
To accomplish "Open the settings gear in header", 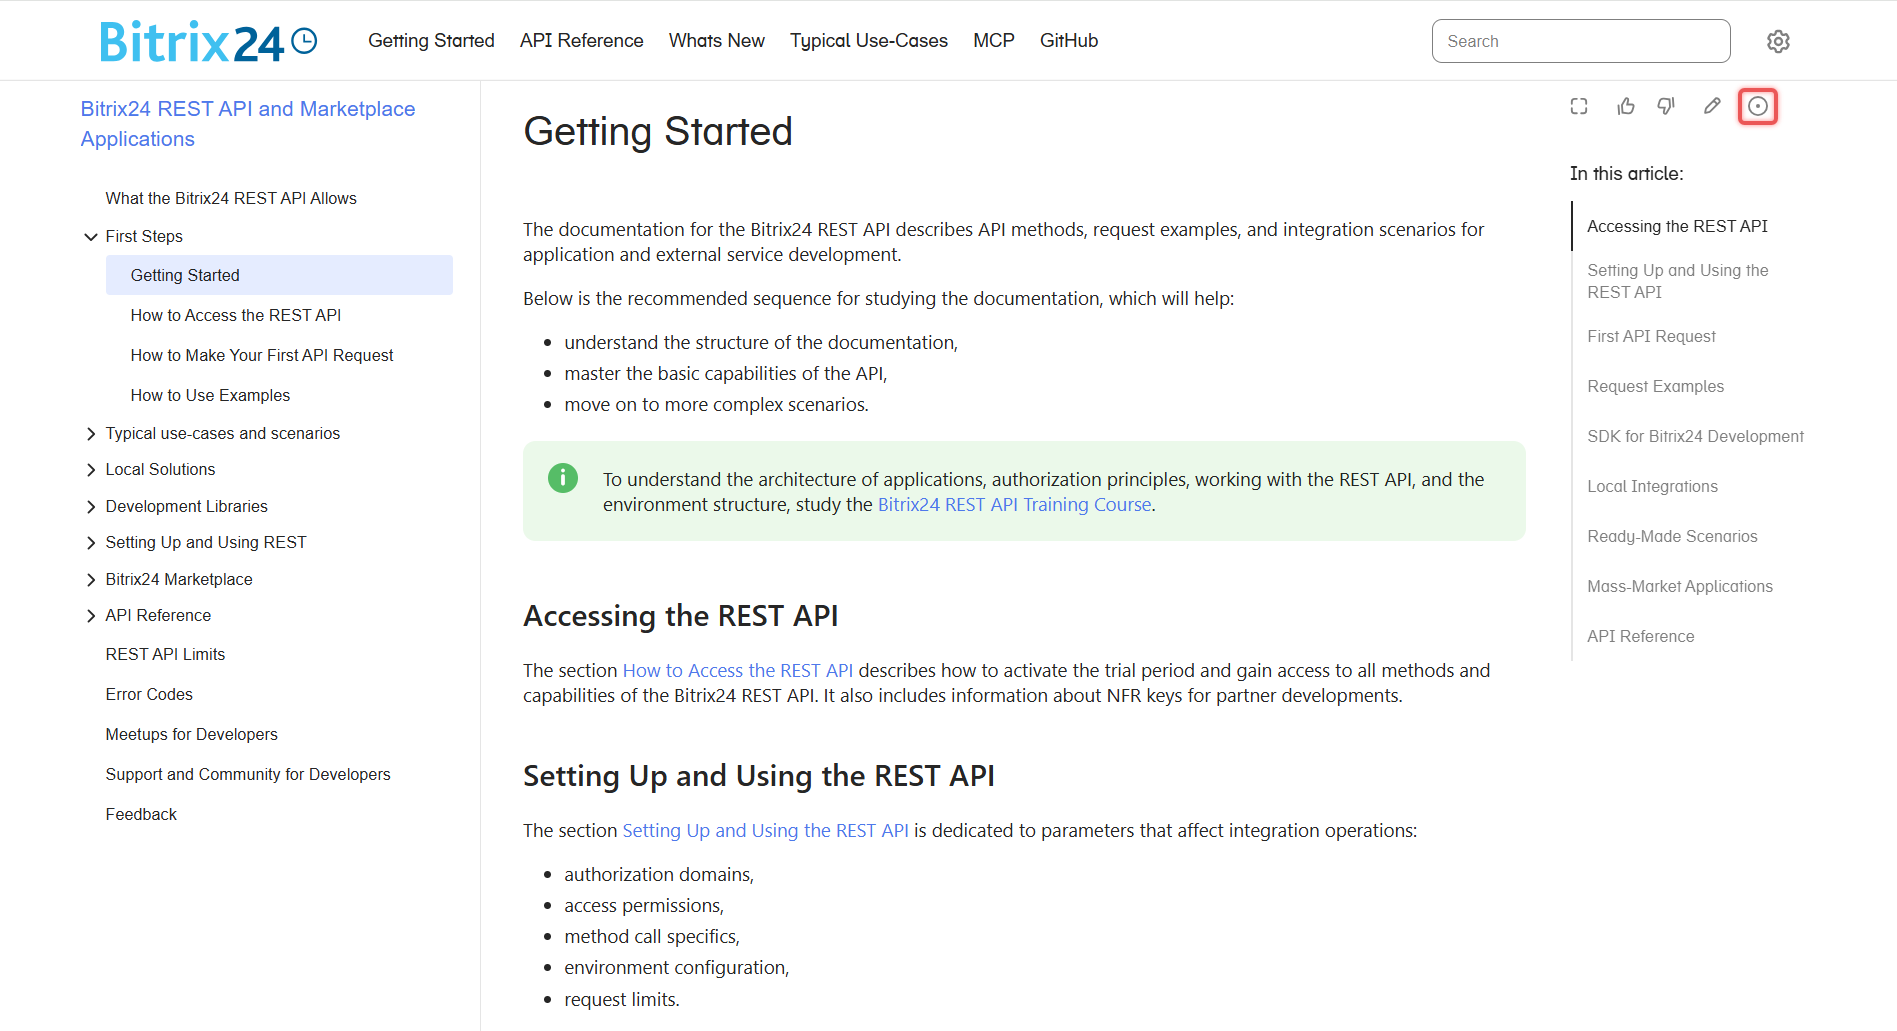I will pos(1778,41).
